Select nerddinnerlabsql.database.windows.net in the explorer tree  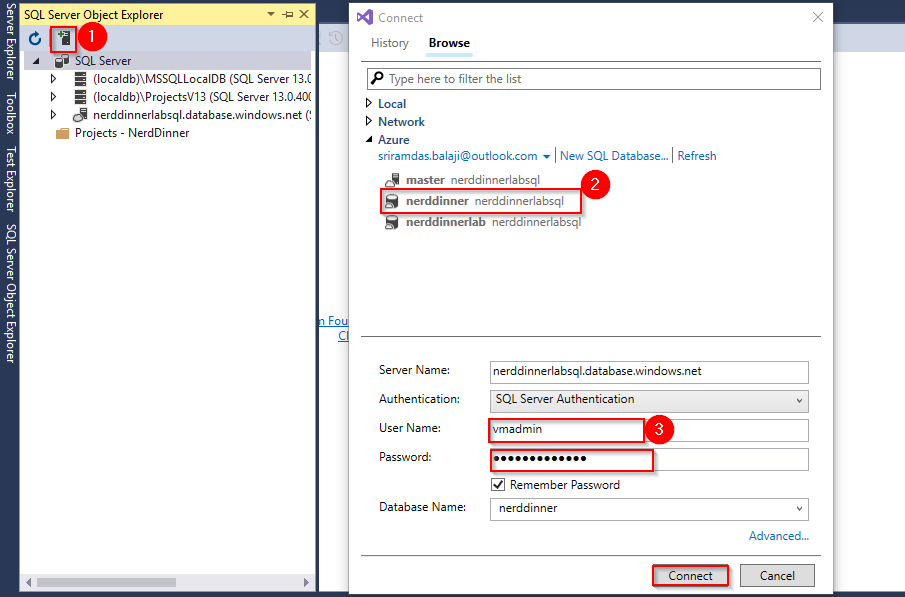202,115
